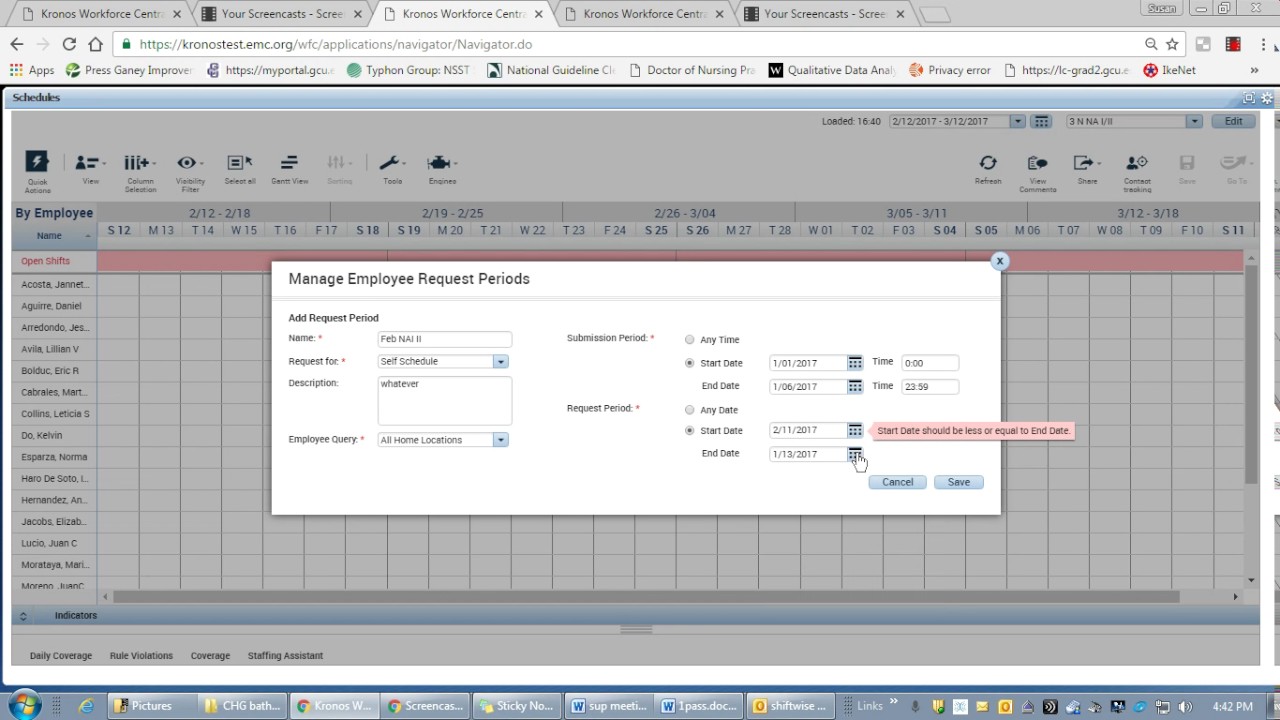
Task: Expand Employee Query dropdown
Action: coord(500,440)
